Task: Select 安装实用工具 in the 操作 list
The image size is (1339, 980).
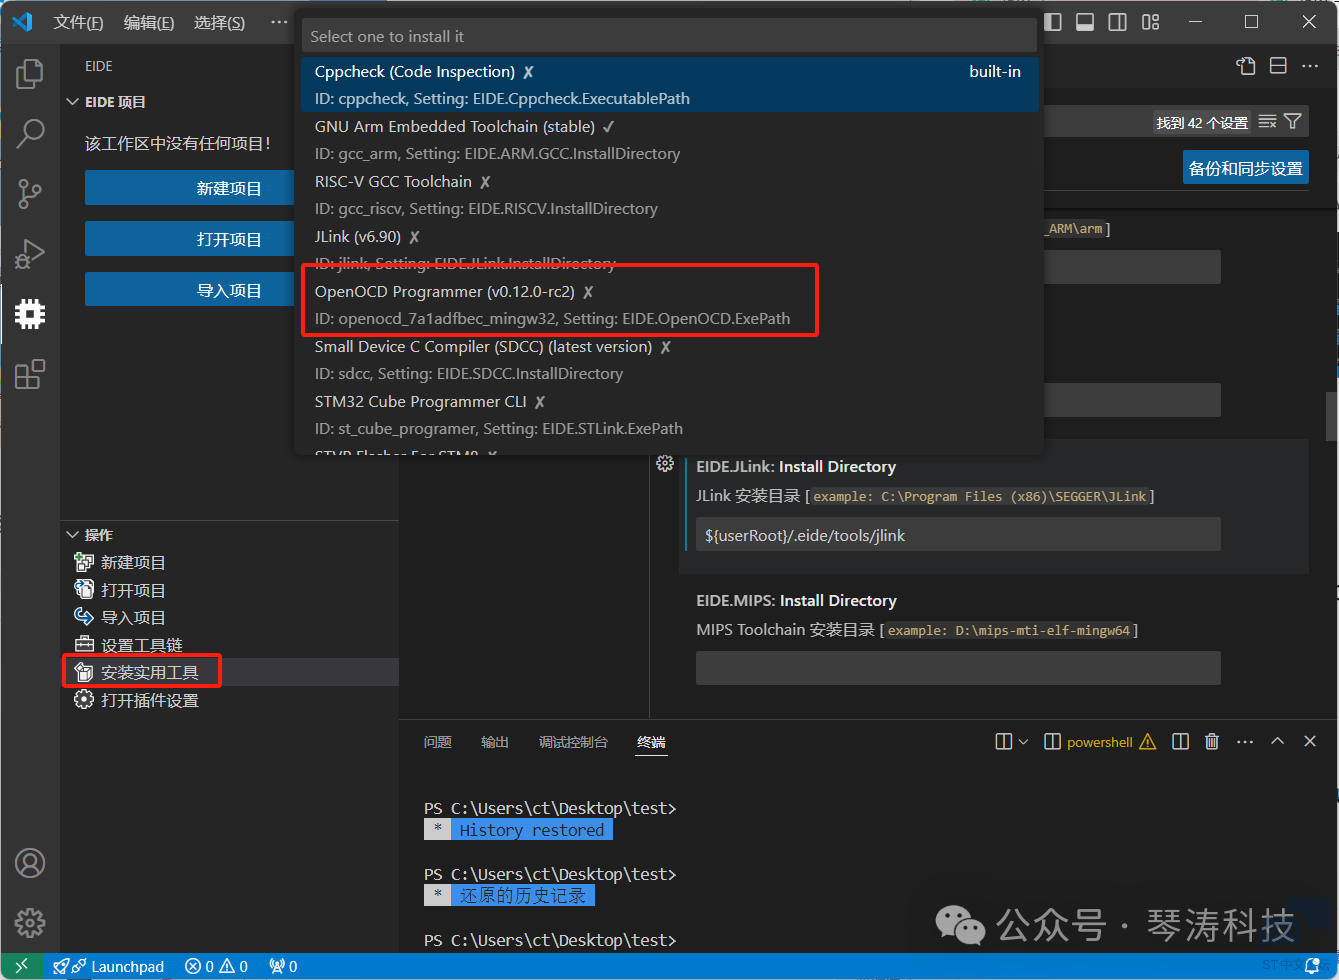Action: [229, 672]
